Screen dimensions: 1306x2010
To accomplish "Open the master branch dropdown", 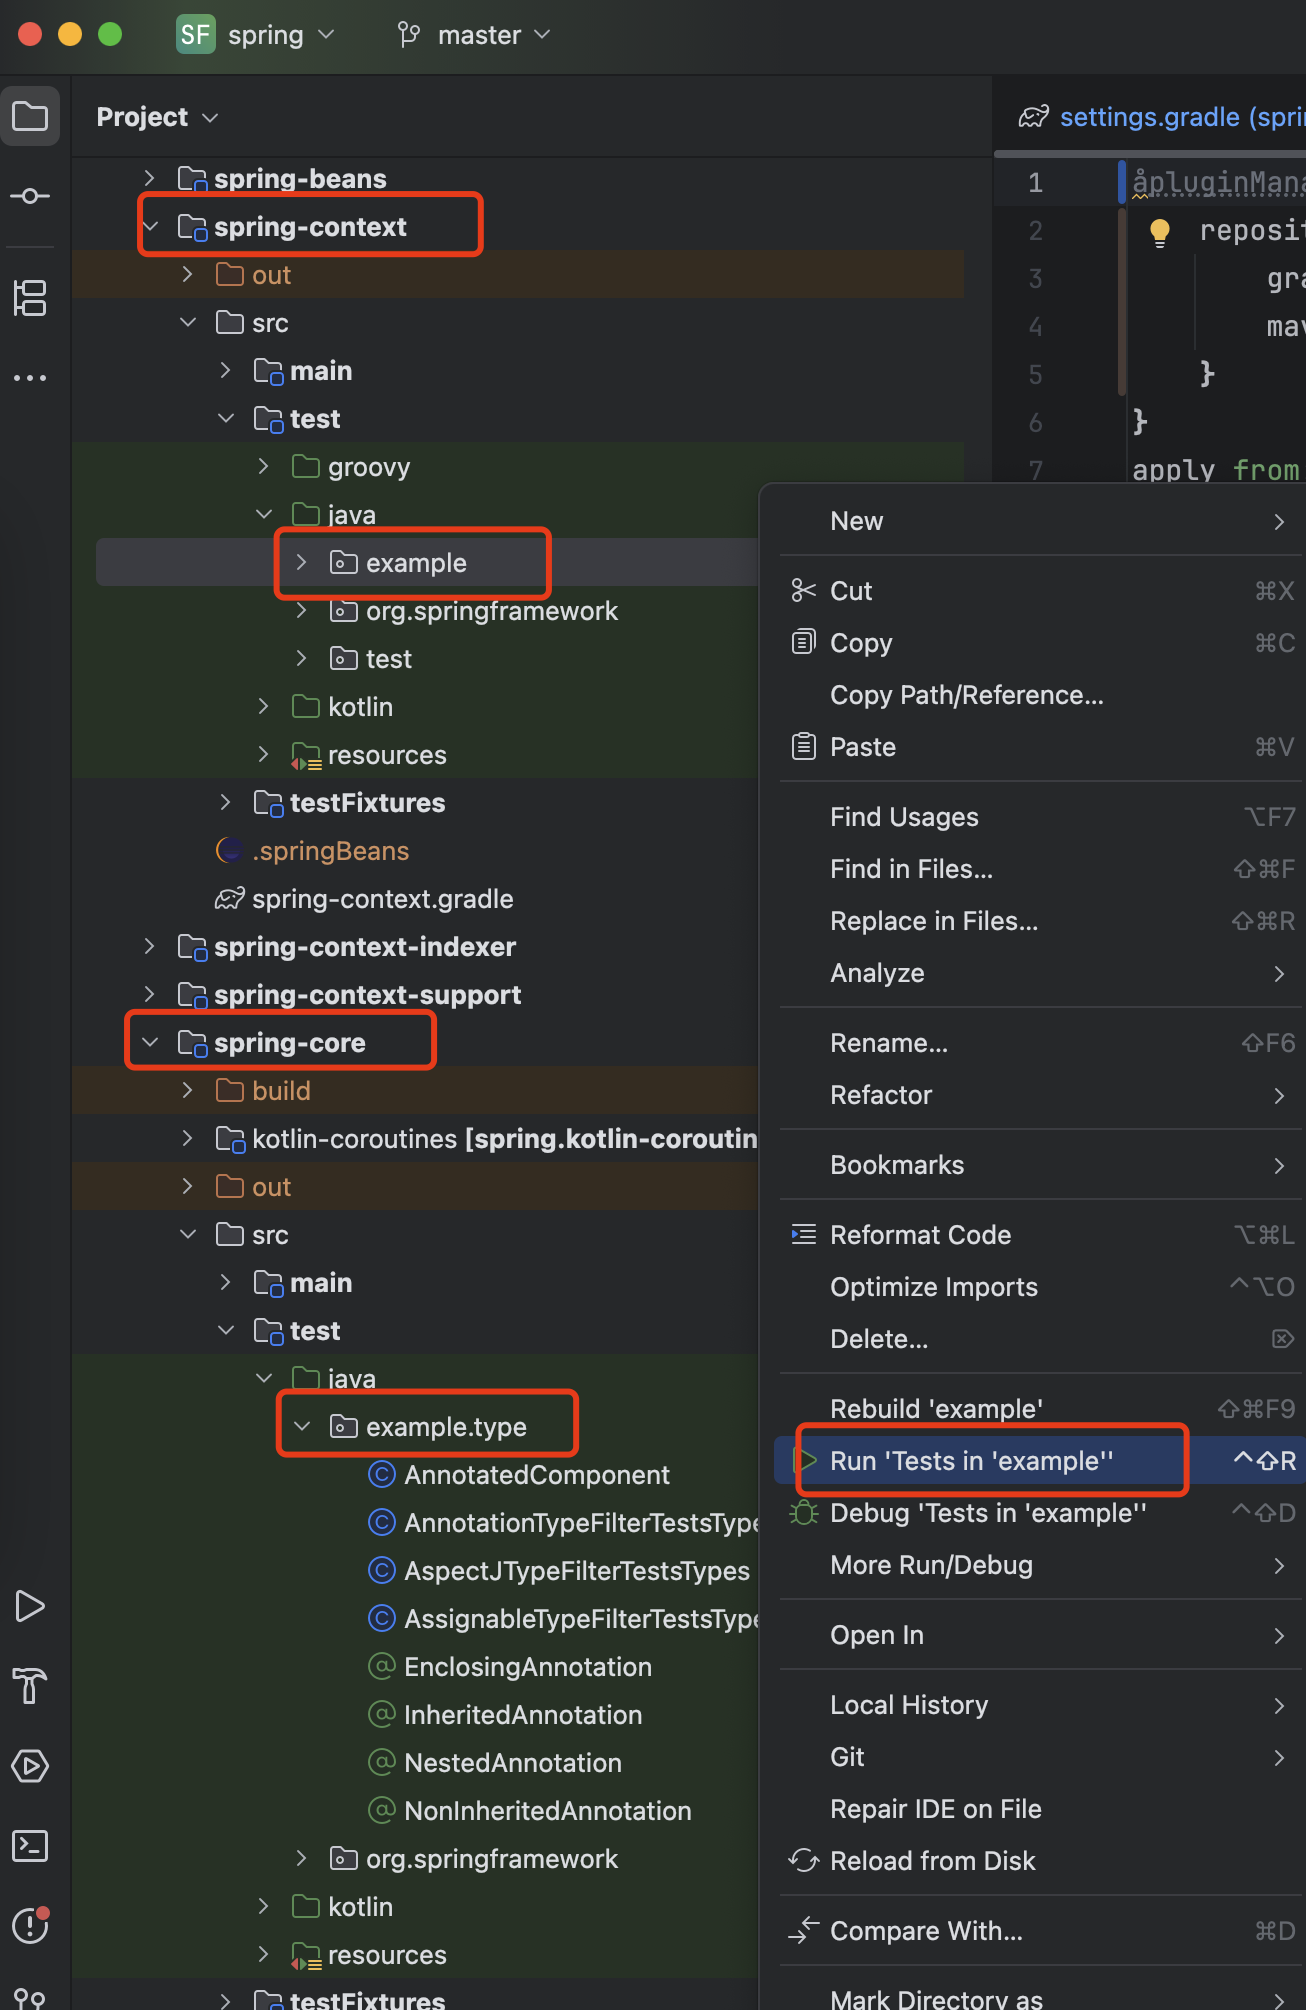I will pos(494,35).
